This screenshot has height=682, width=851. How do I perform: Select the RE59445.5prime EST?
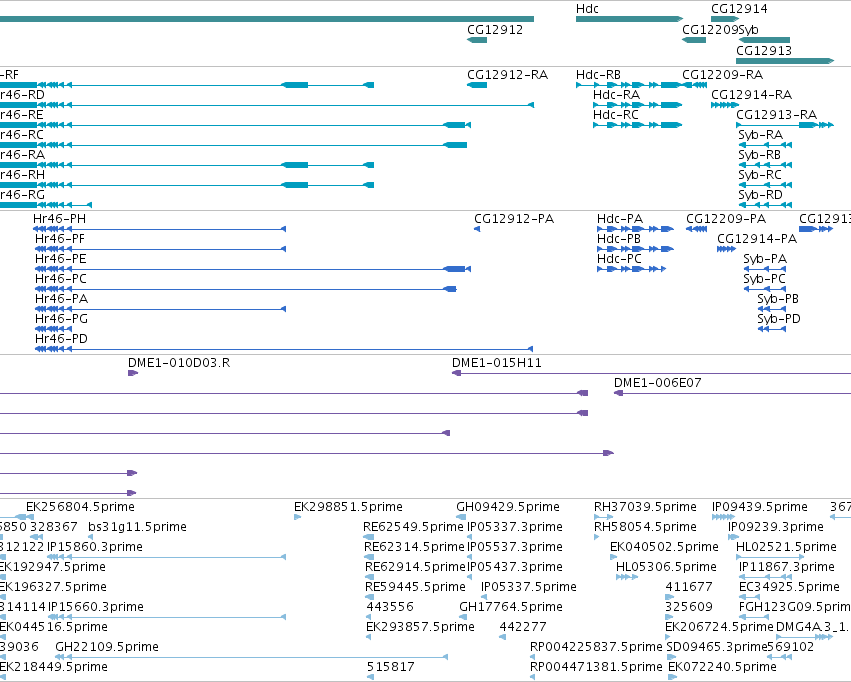pos(370,597)
